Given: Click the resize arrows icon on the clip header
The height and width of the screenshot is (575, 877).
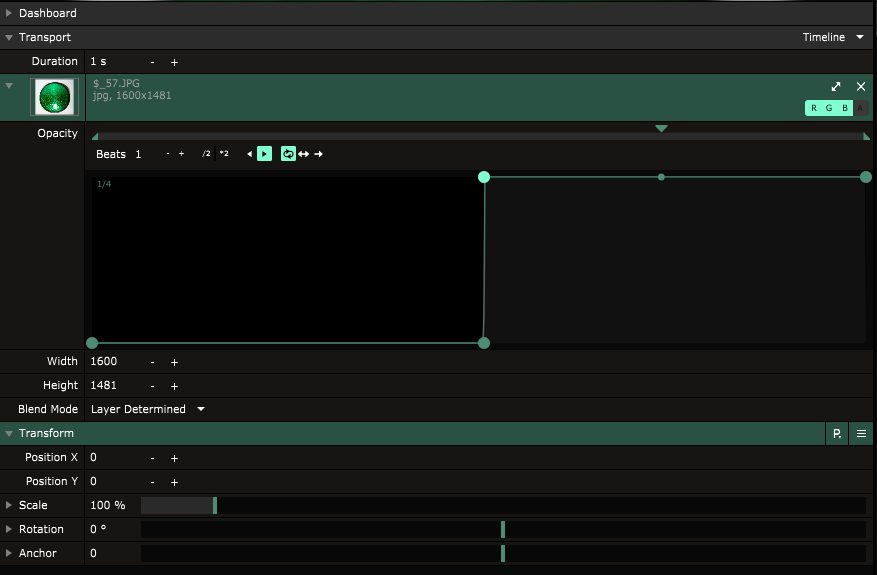Looking at the screenshot, I should point(836,87).
